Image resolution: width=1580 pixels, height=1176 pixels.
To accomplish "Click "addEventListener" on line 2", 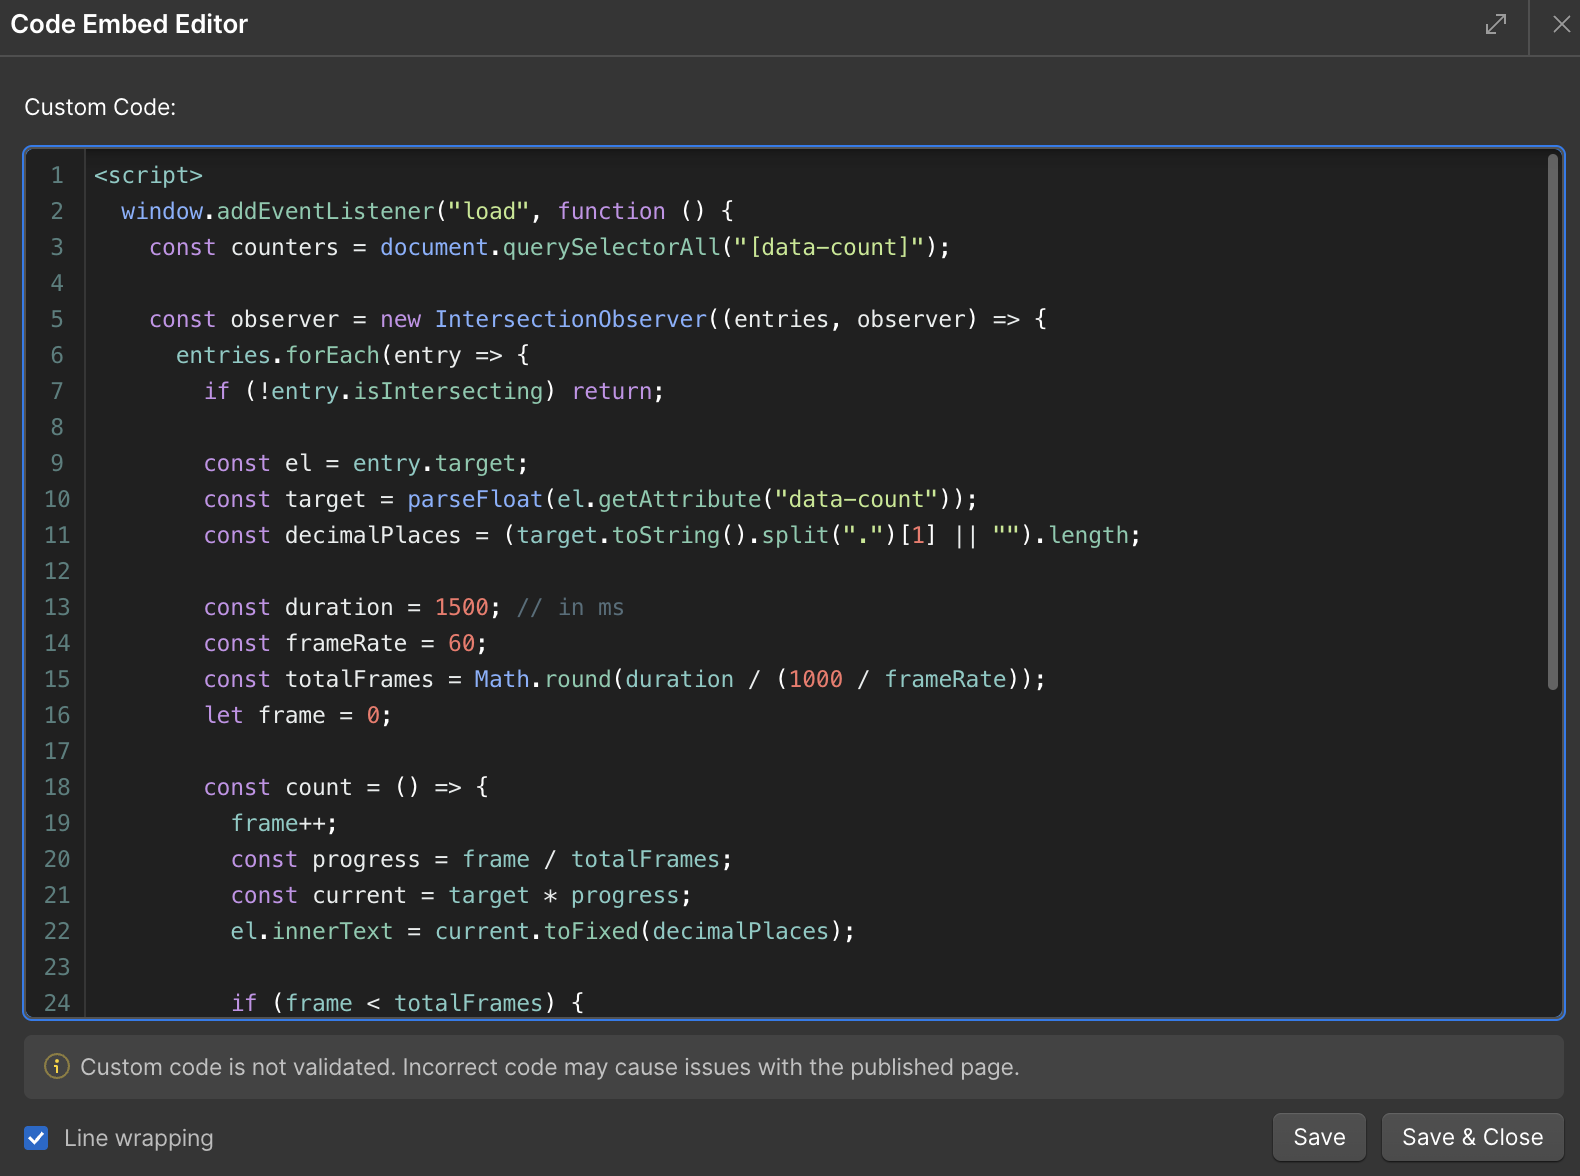I will coord(325,211).
